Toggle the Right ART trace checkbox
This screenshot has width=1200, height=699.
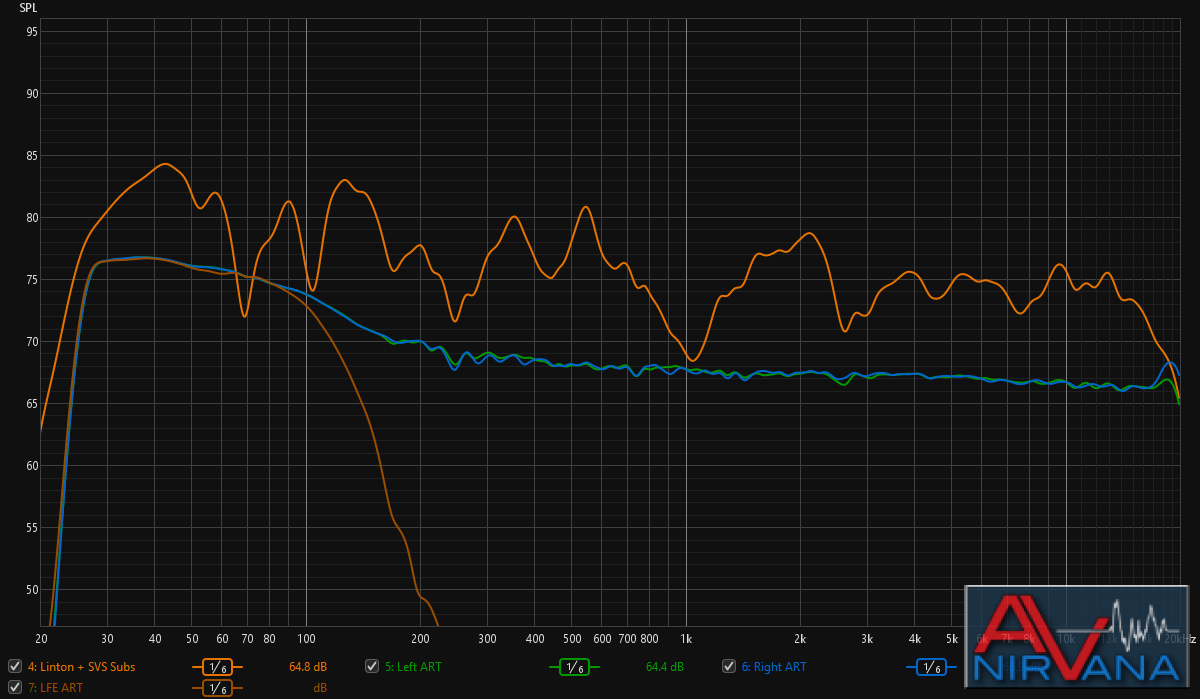pyautogui.click(x=730, y=666)
